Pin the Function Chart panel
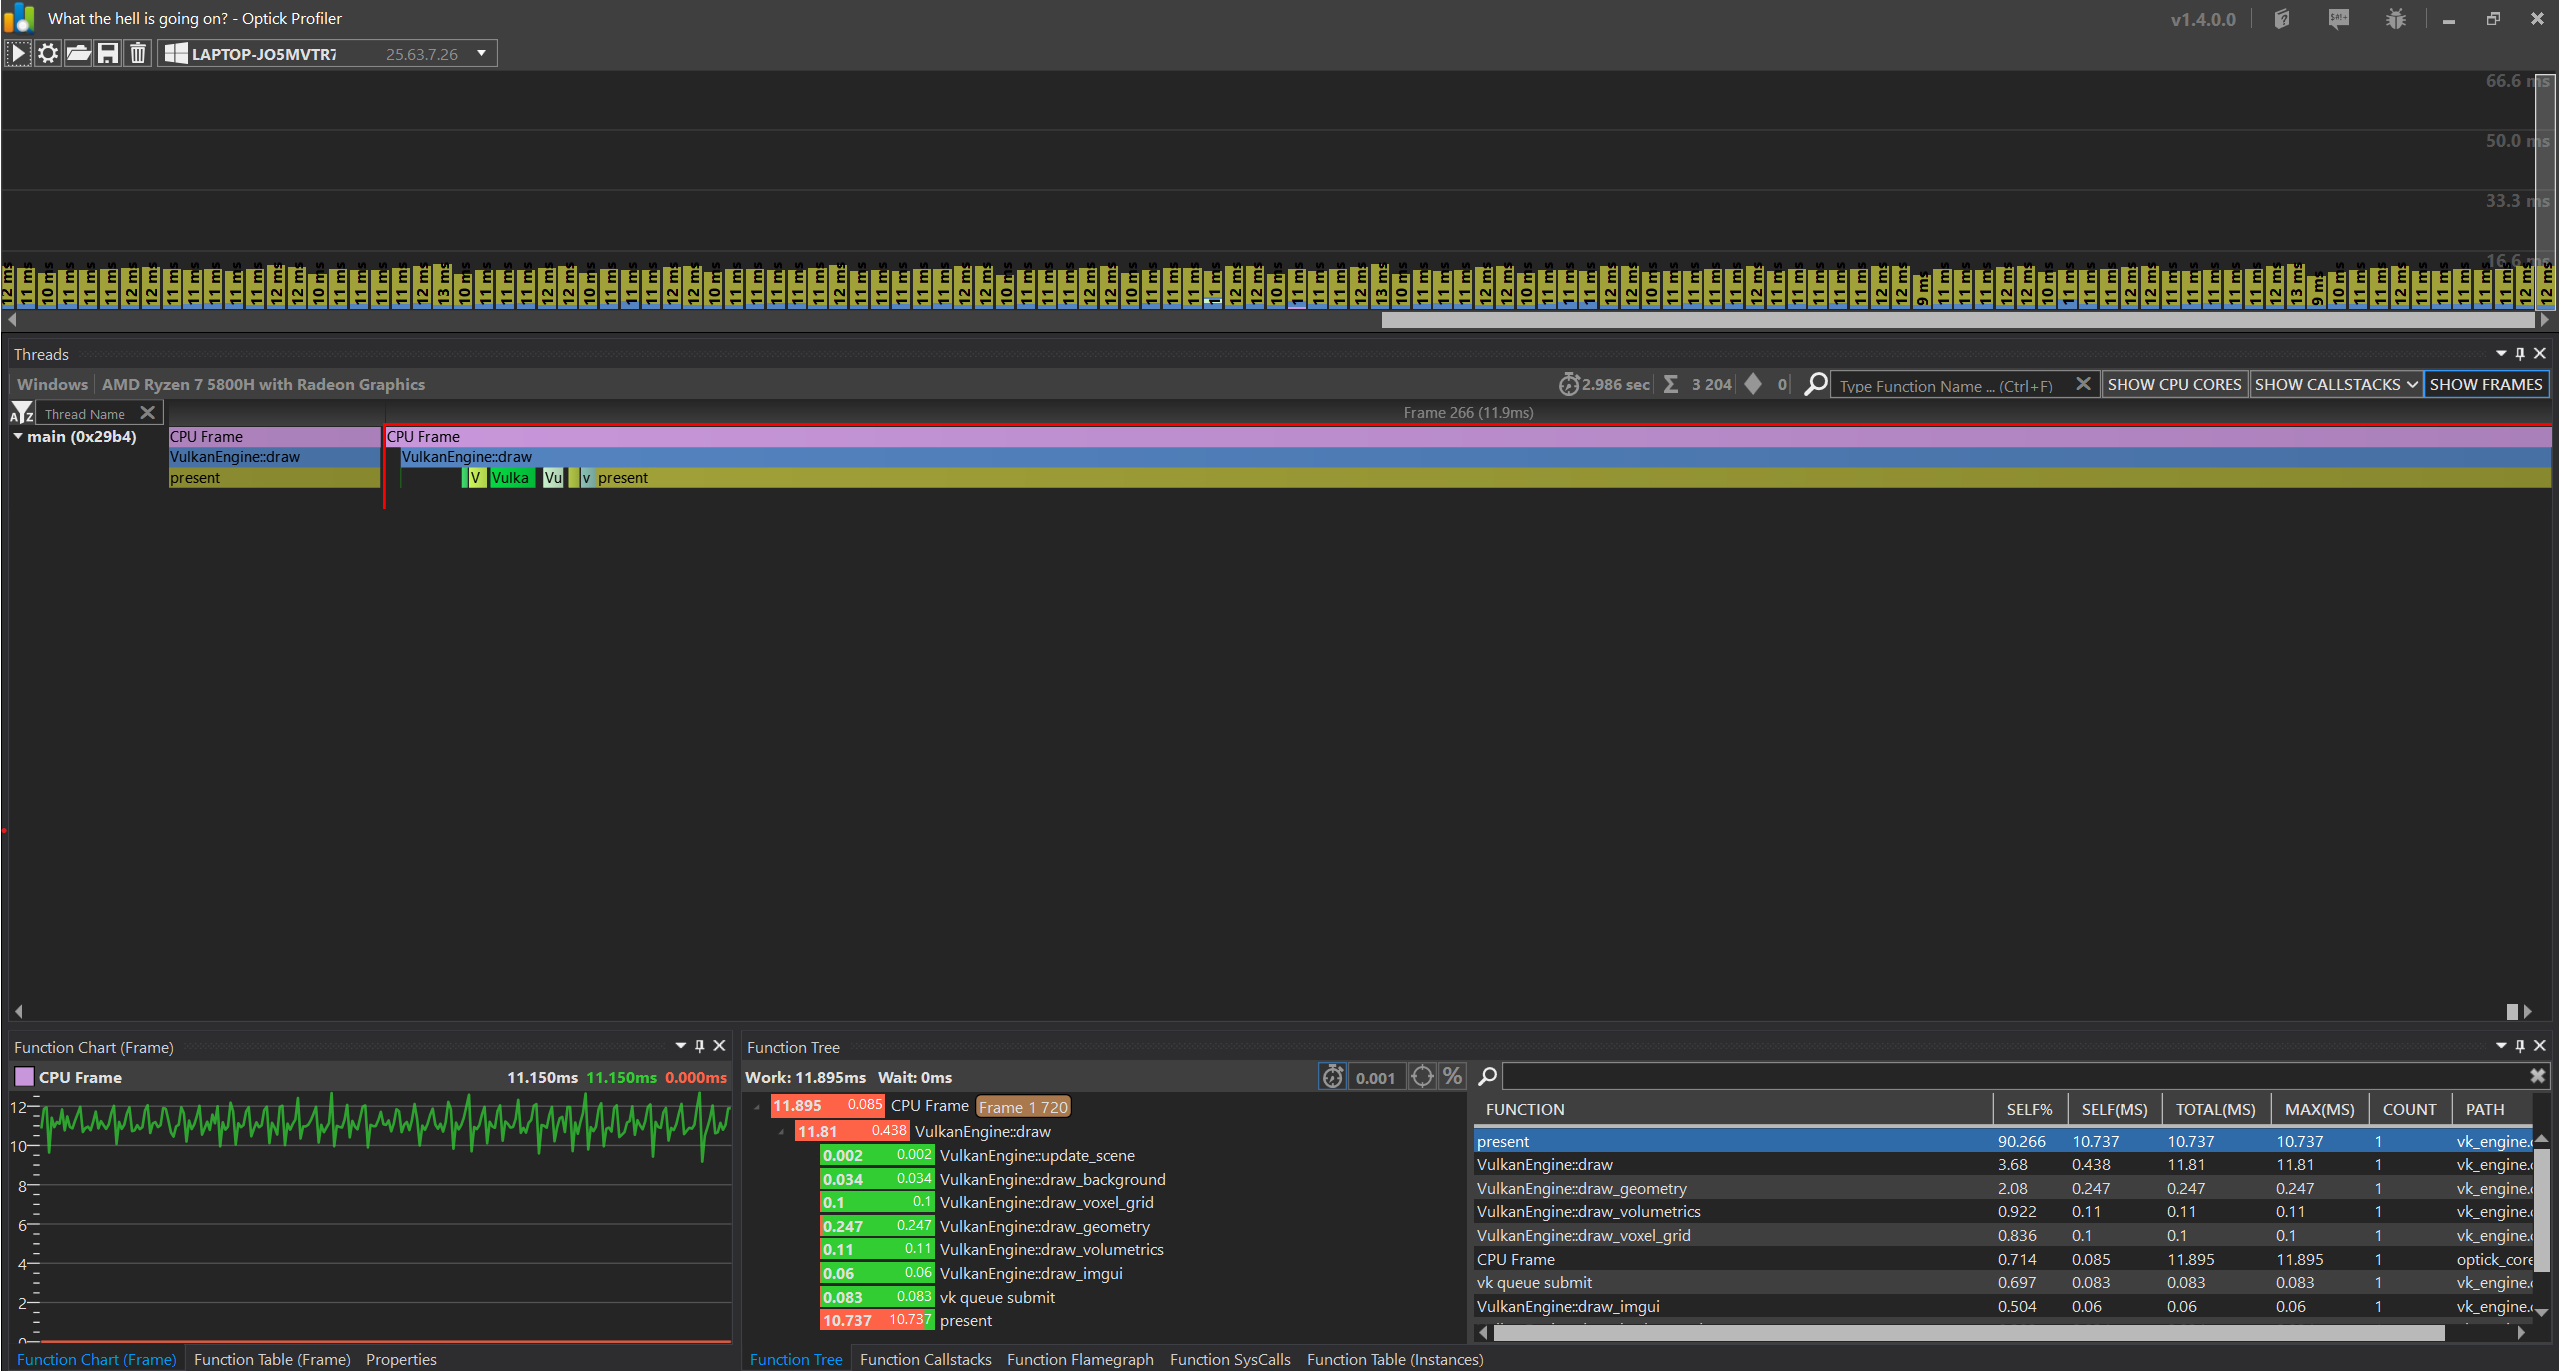This screenshot has width=2559, height=1371. [x=700, y=1046]
